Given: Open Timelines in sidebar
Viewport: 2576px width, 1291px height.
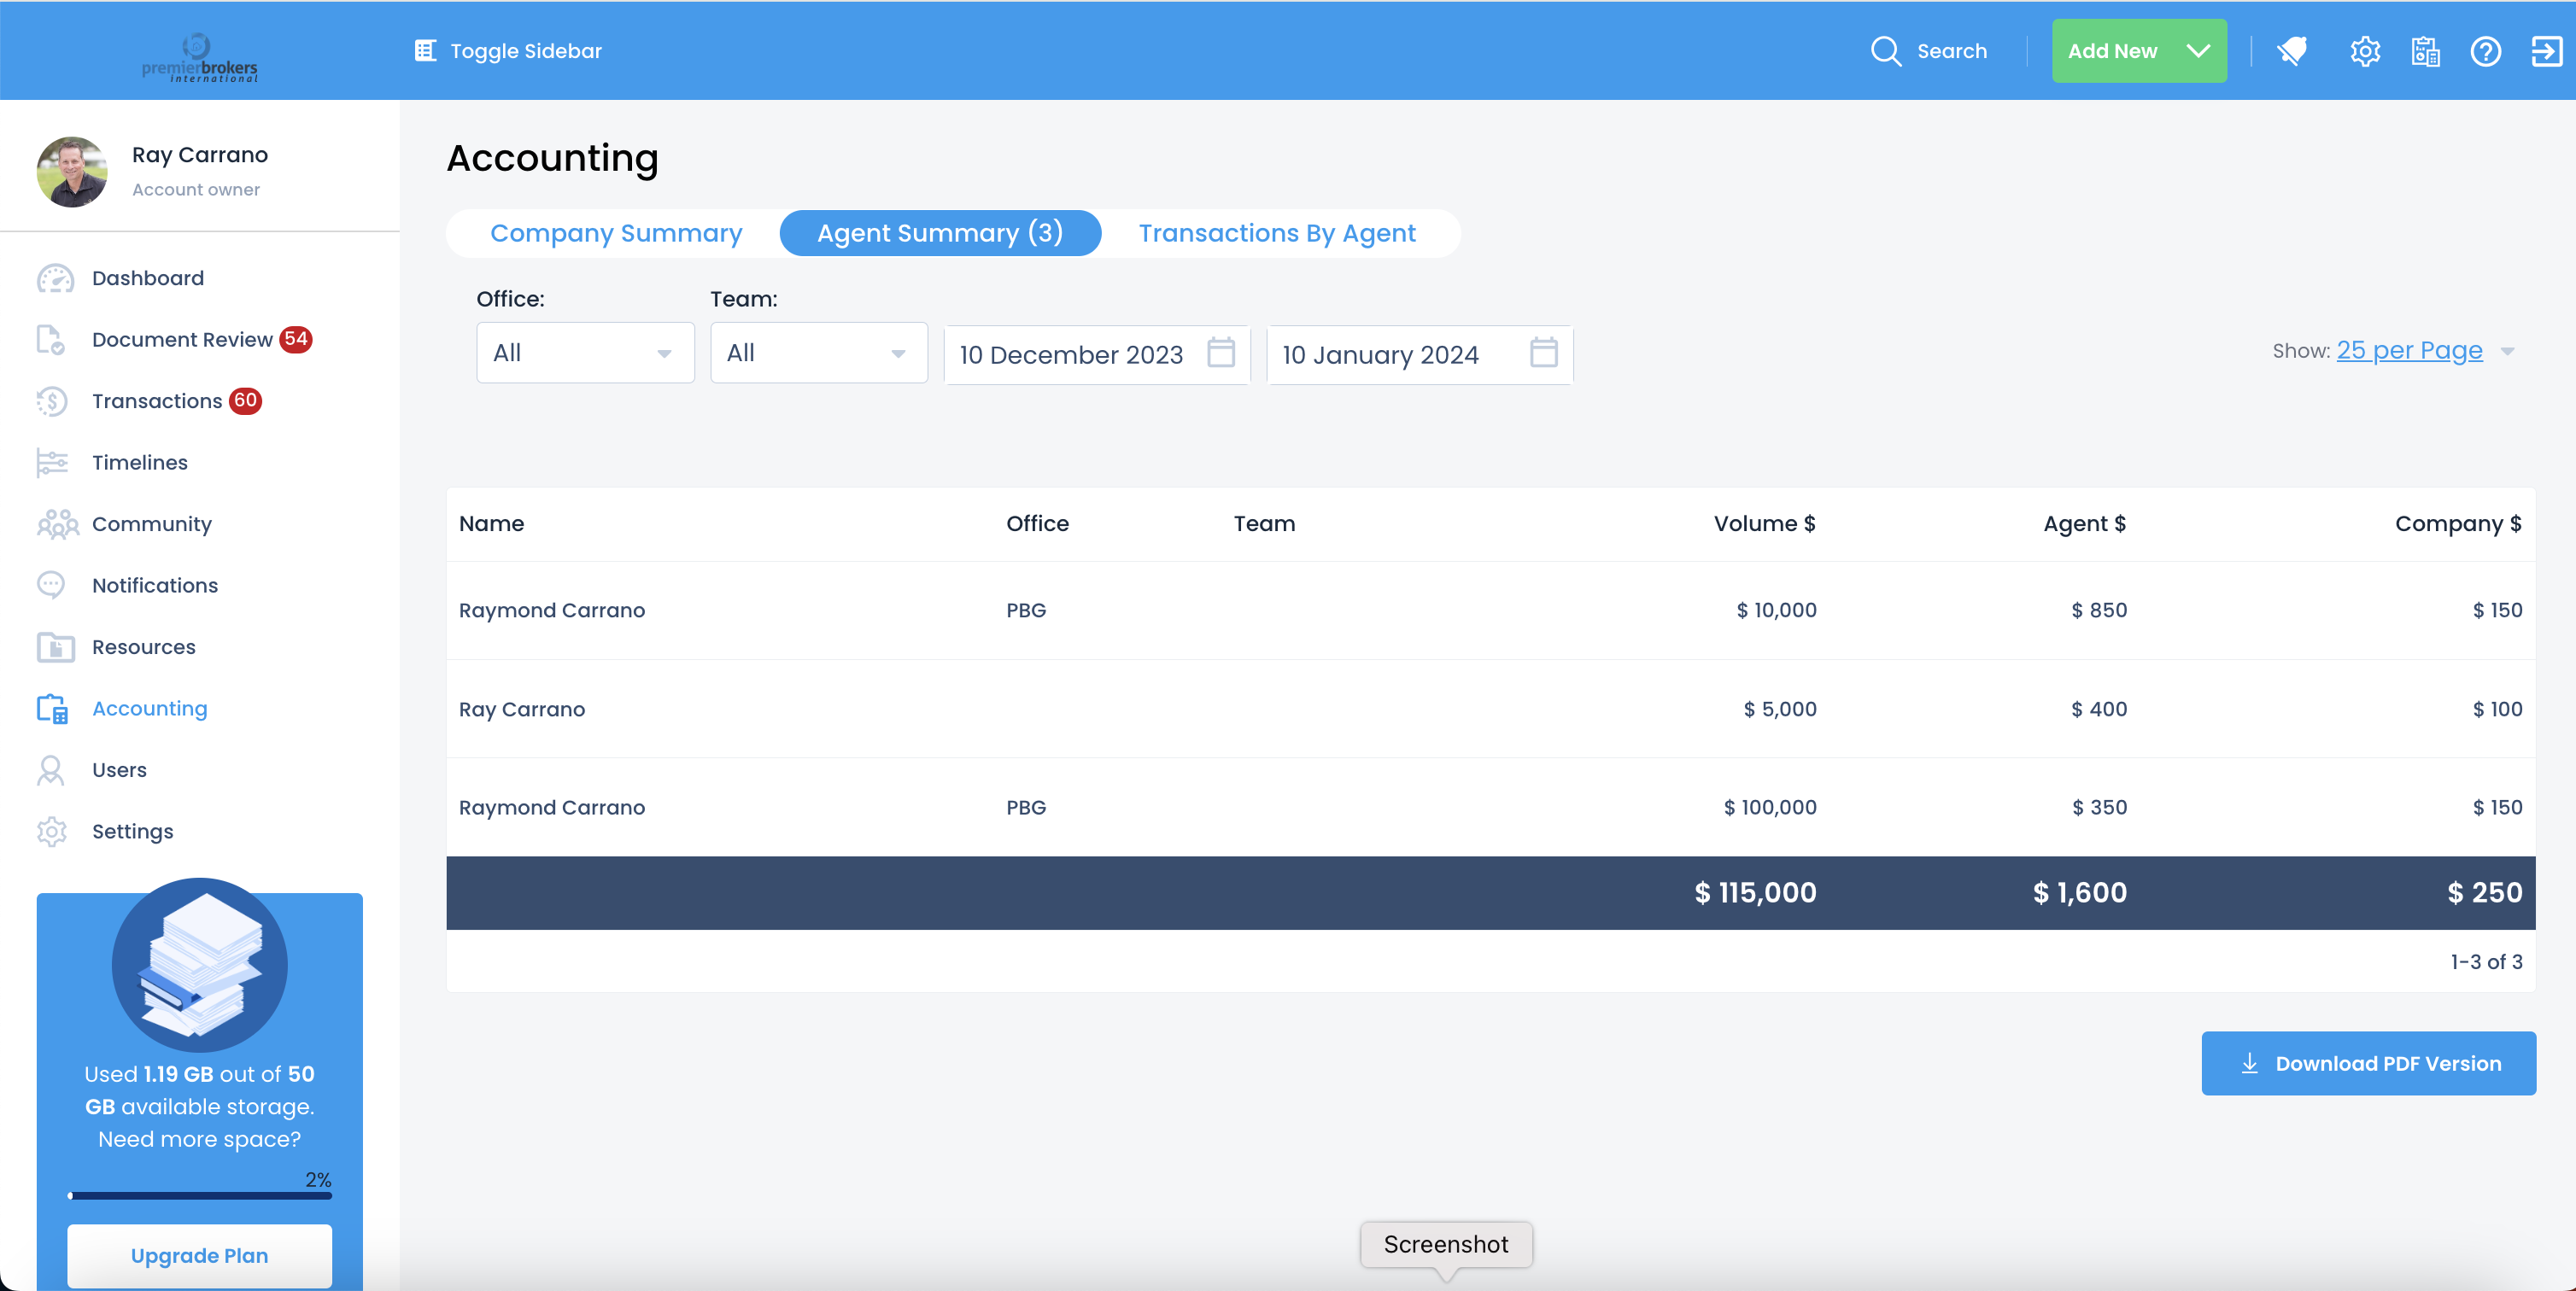Looking at the screenshot, I should (x=140, y=463).
